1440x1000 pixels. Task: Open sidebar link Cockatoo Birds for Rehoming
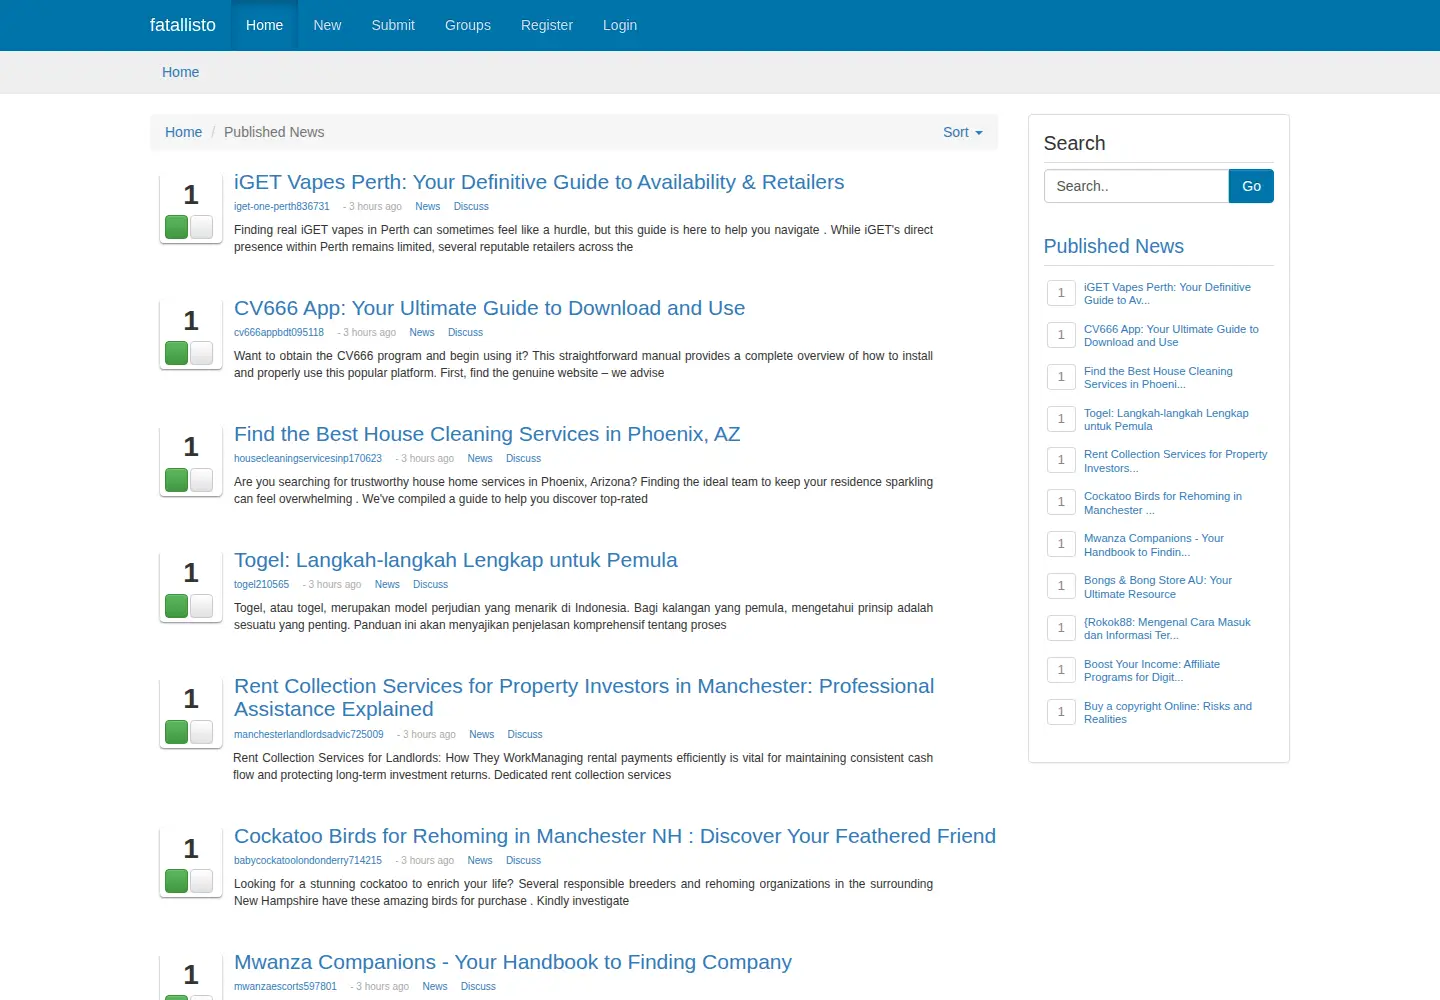coord(1163,503)
